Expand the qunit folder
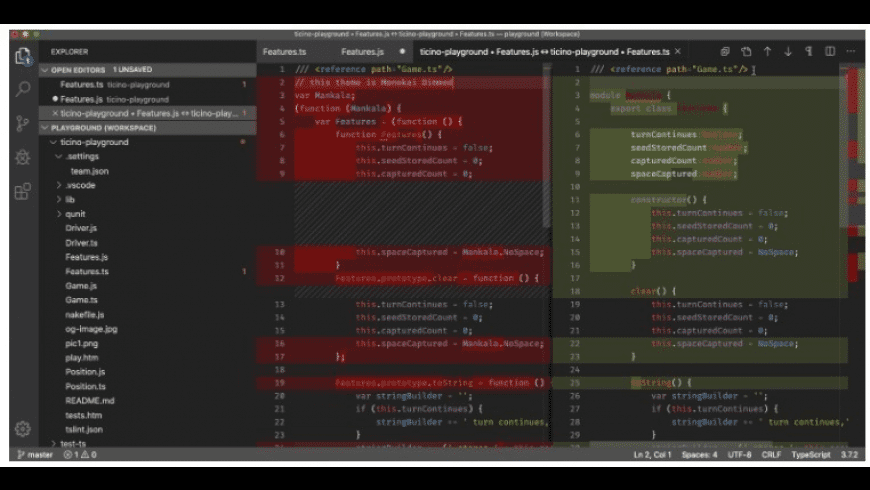The height and width of the screenshot is (490, 870). (x=75, y=214)
